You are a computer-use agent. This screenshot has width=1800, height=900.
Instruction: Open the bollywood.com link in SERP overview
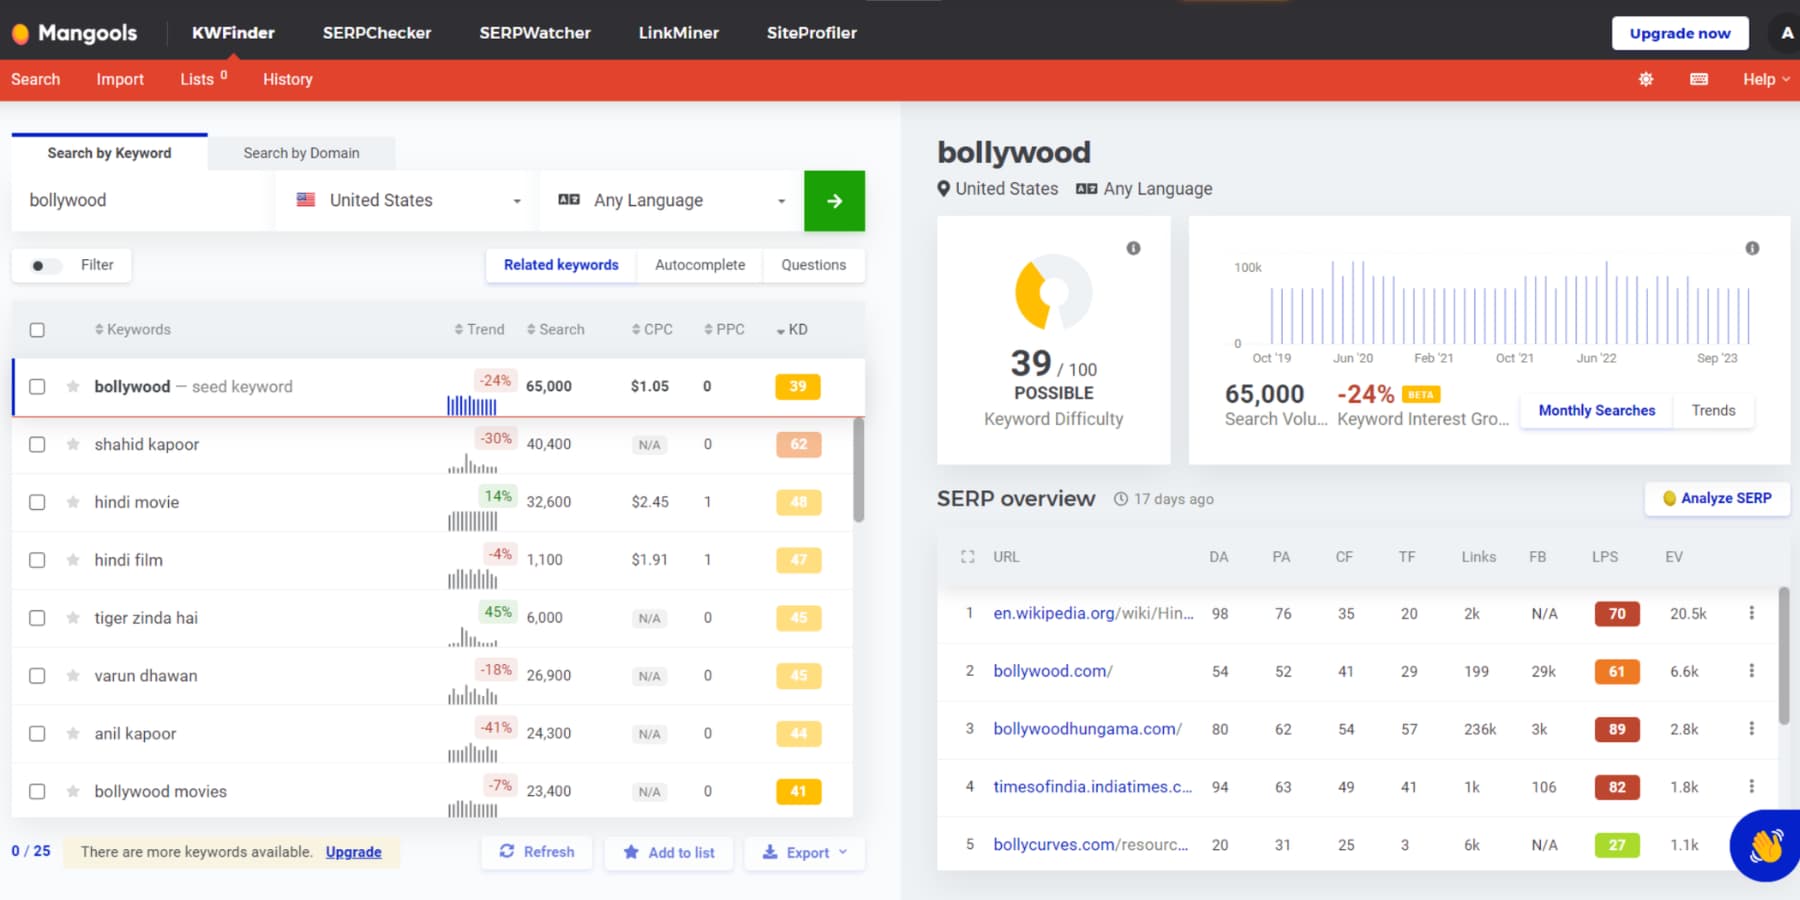tap(1051, 671)
